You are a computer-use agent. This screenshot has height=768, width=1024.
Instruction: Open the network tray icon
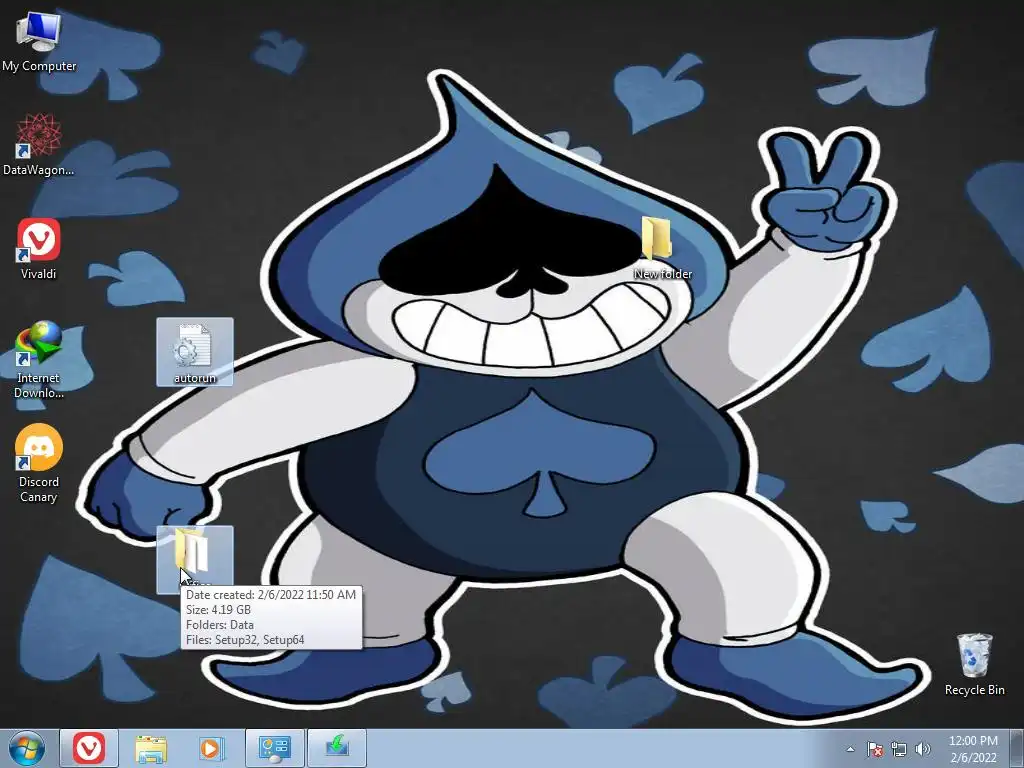[899, 749]
